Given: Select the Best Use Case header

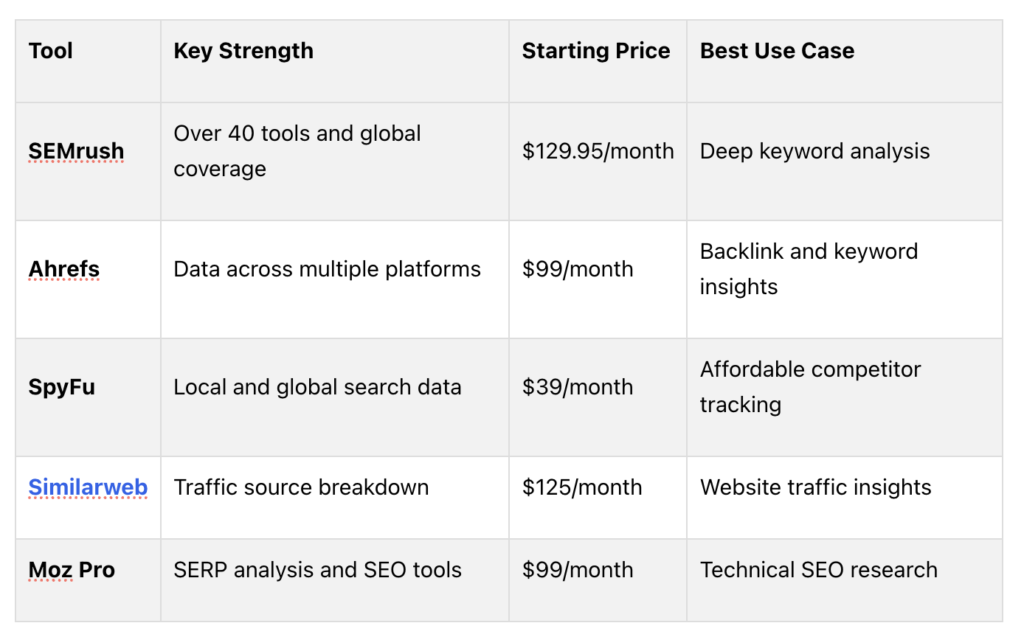Looking at the screenshot, I should tap(776, 51).
